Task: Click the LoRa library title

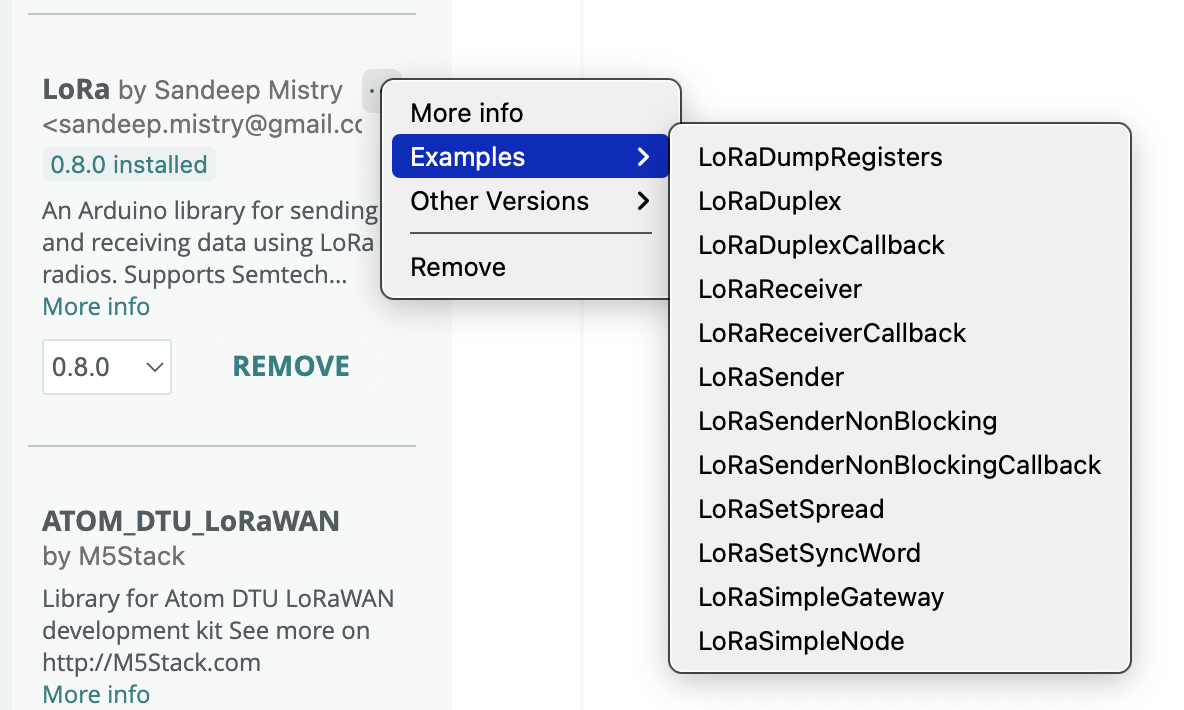Action: click(76, 89)
